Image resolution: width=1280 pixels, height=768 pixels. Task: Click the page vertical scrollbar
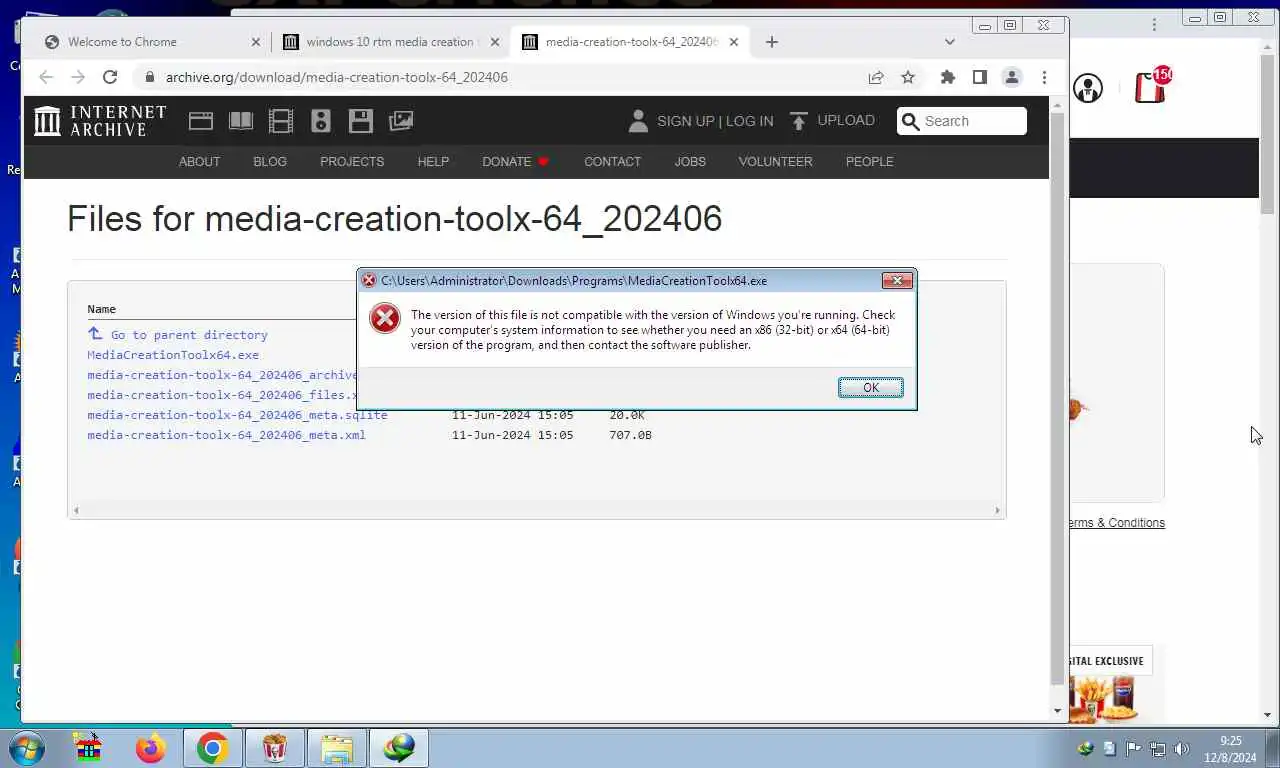[x=1058, y=400]
